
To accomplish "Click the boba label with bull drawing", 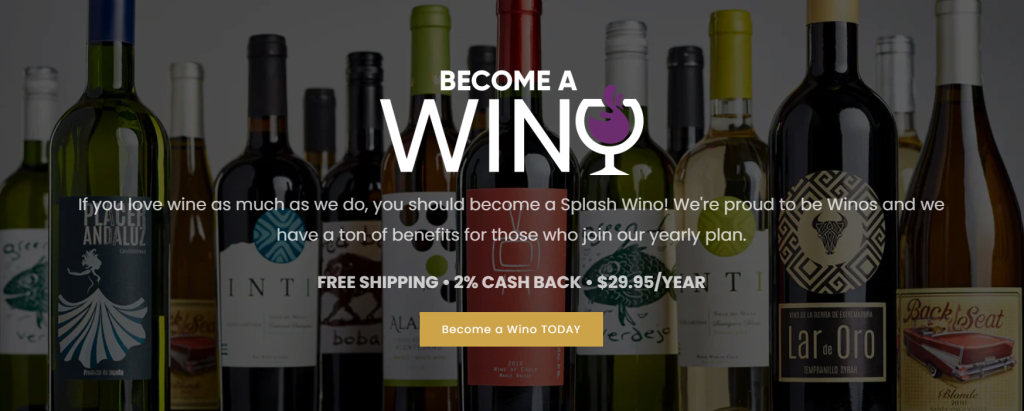I will pyautogui.click(x=351, y=294).
